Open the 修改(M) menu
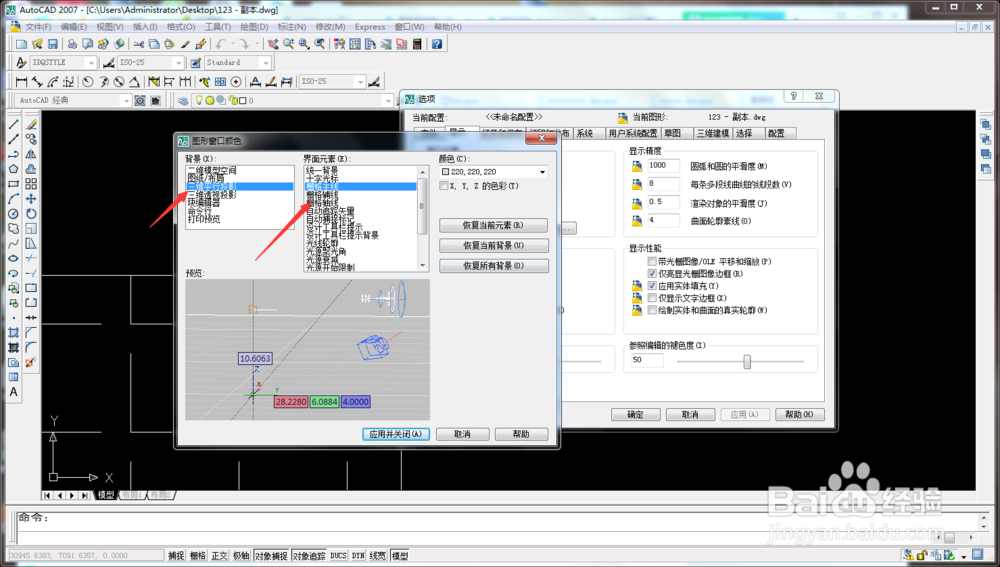This screenshot has height=567, width=1000. click(330, 27)
